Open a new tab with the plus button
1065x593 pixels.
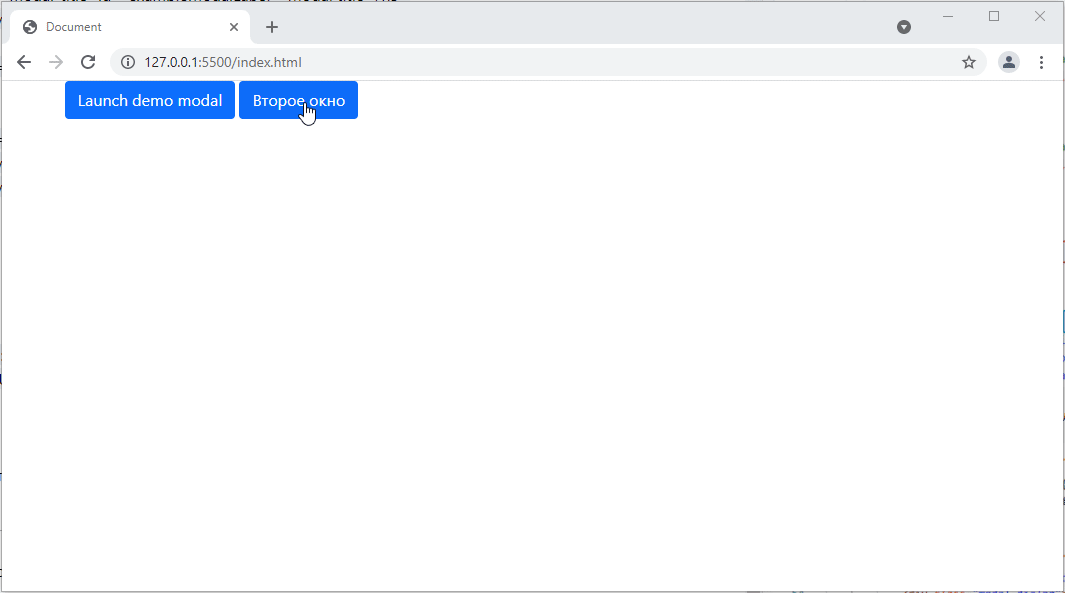pos(272,27)
